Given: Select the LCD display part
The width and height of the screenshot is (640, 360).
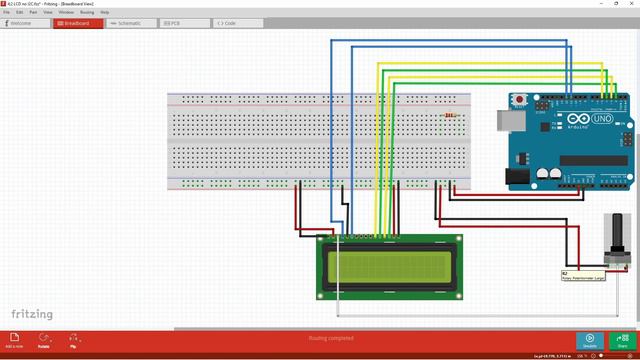Looking at the screenshot, I should pos(389,267).
